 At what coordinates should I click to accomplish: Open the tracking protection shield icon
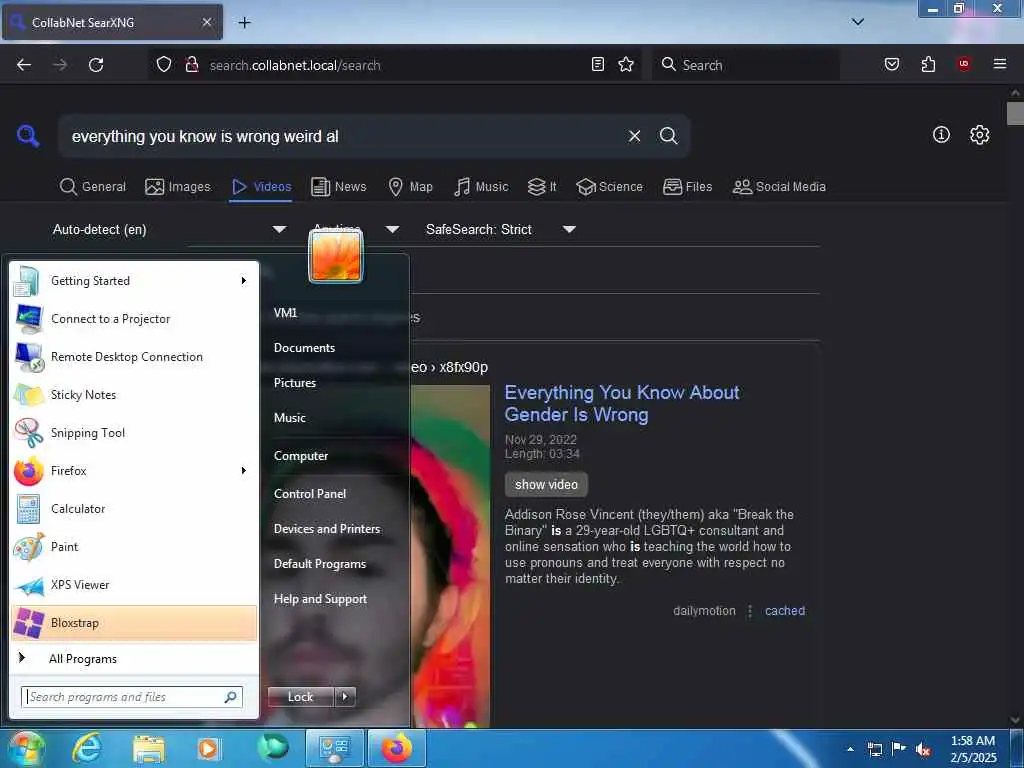(x=164, y=64)
